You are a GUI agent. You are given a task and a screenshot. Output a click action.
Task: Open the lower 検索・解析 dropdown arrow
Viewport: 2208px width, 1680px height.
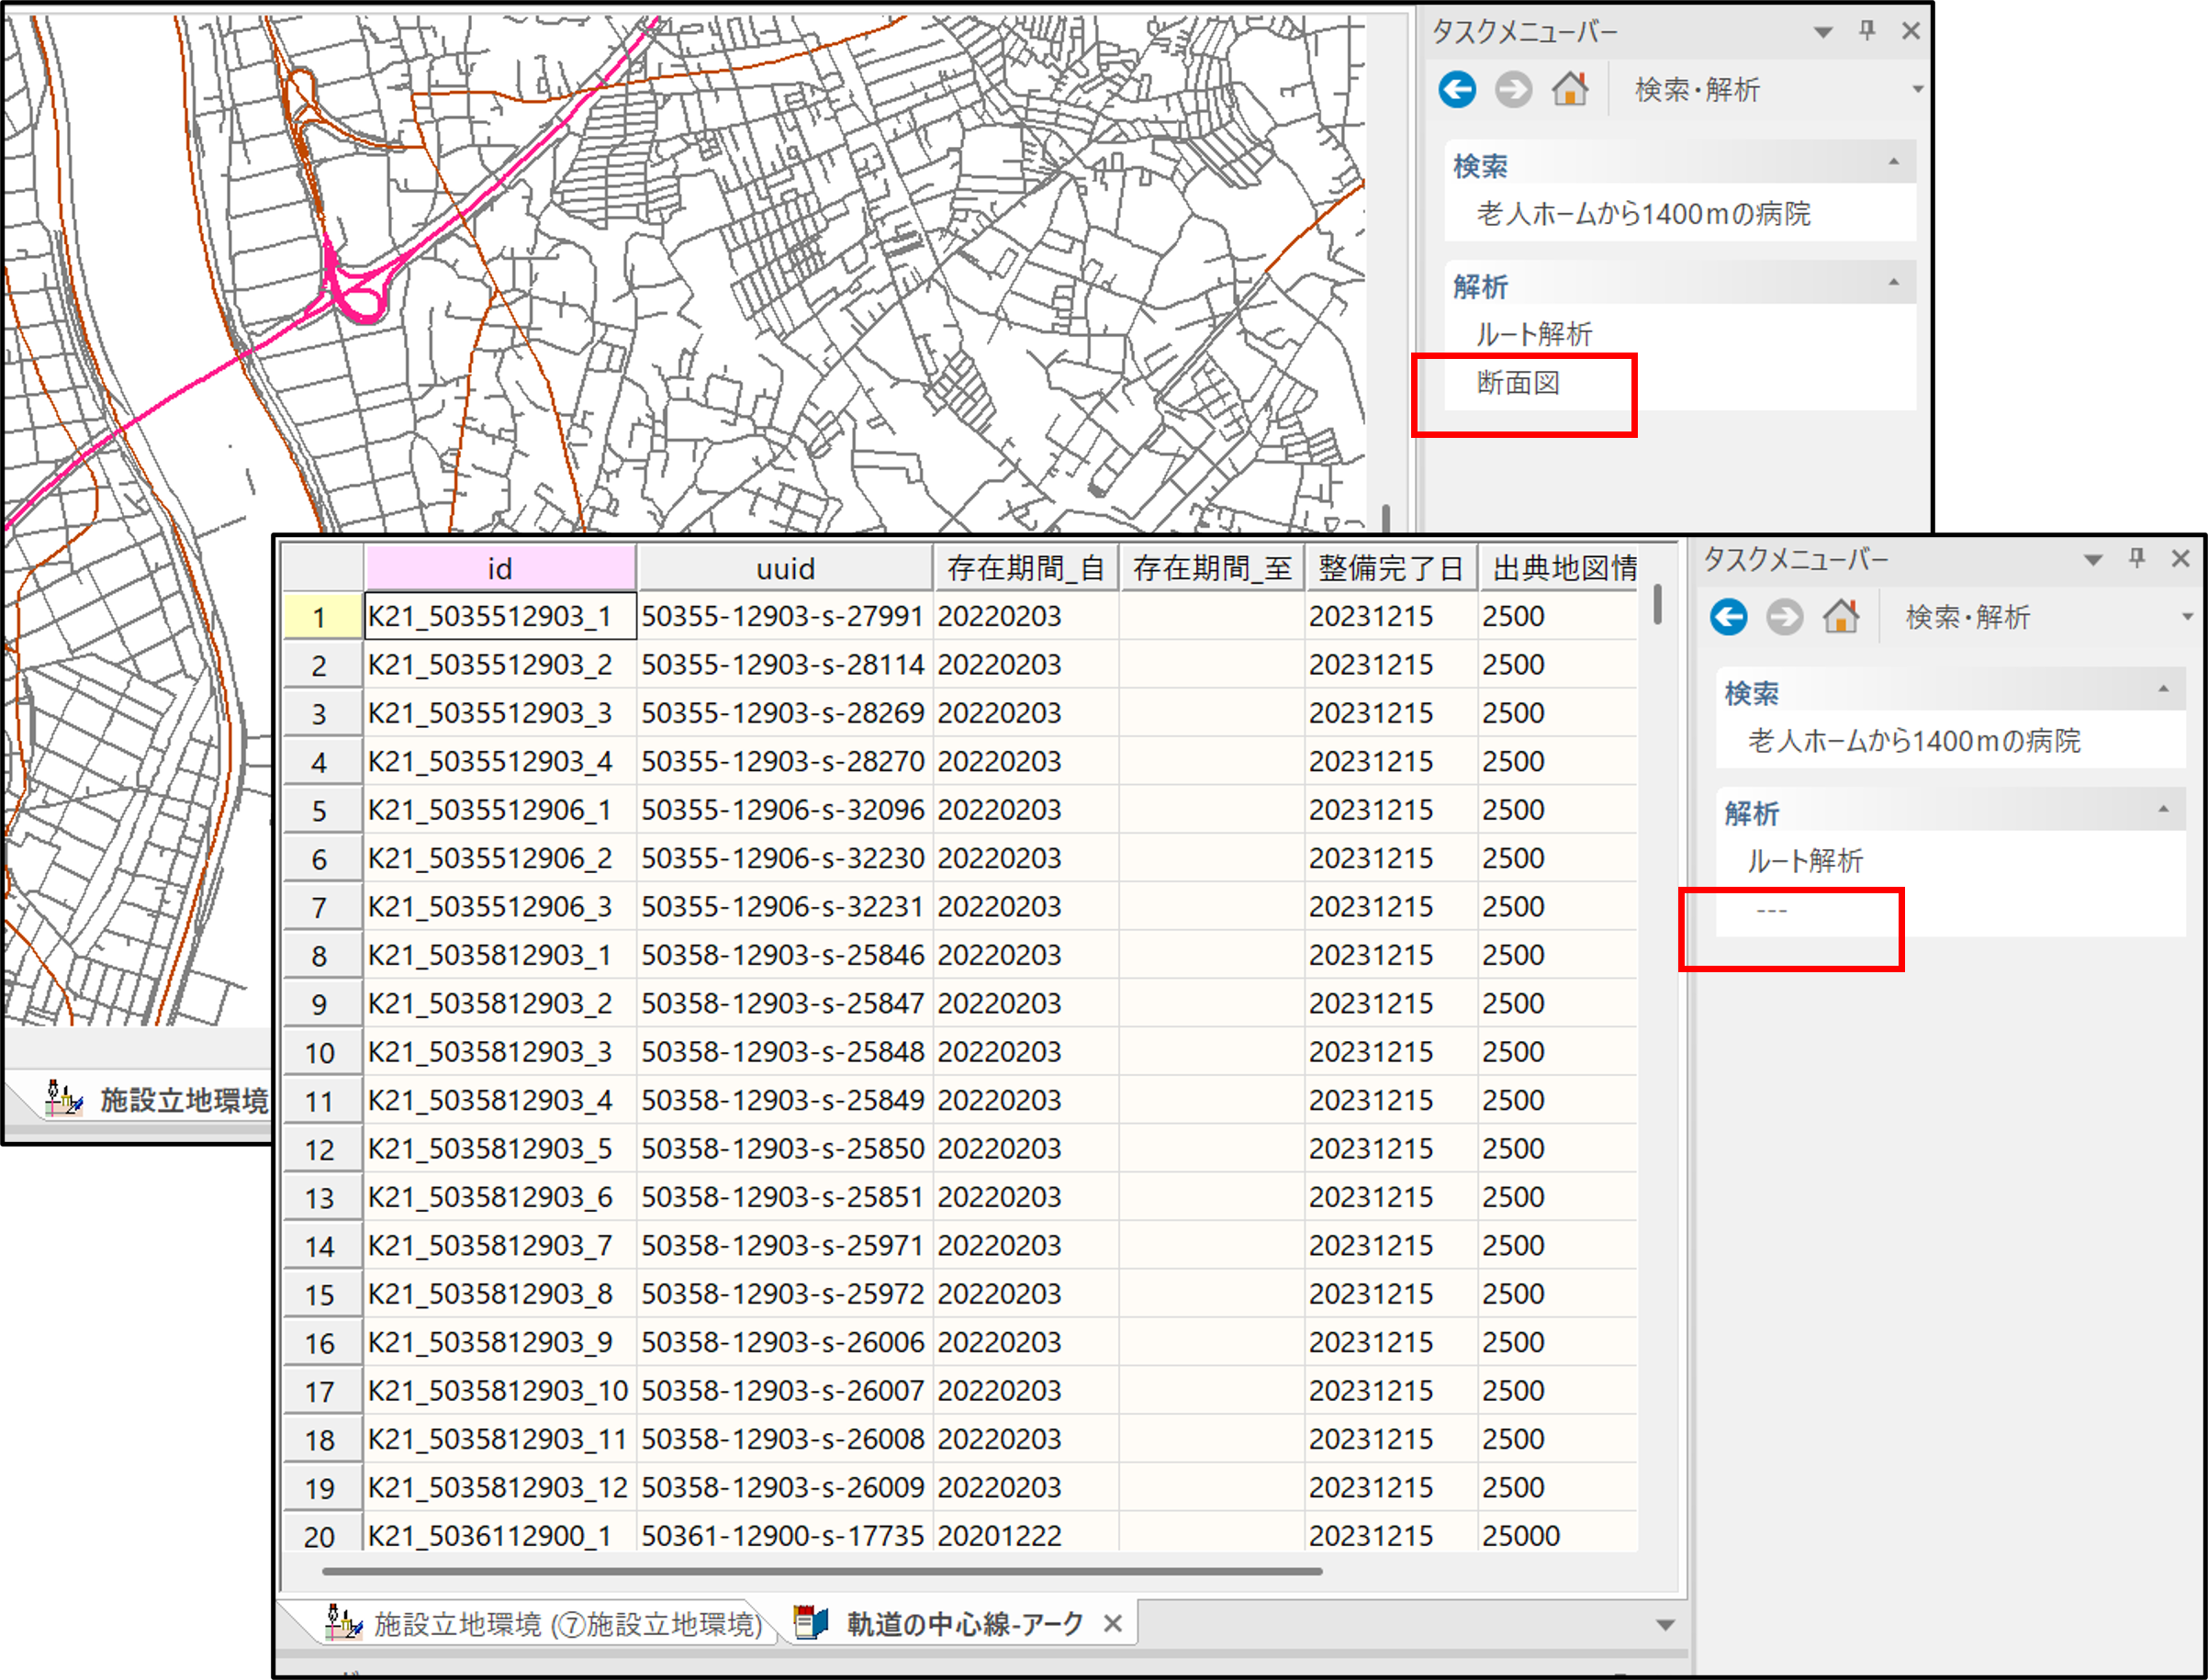(x=2187, y=617)
